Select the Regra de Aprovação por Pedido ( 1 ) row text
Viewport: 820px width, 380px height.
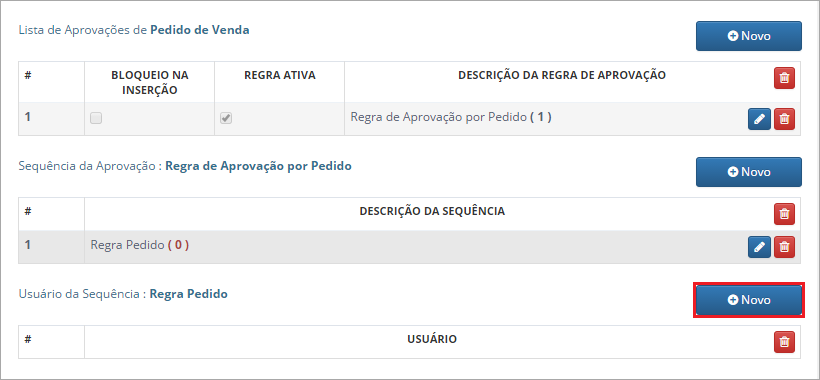(x=451, y=117)
